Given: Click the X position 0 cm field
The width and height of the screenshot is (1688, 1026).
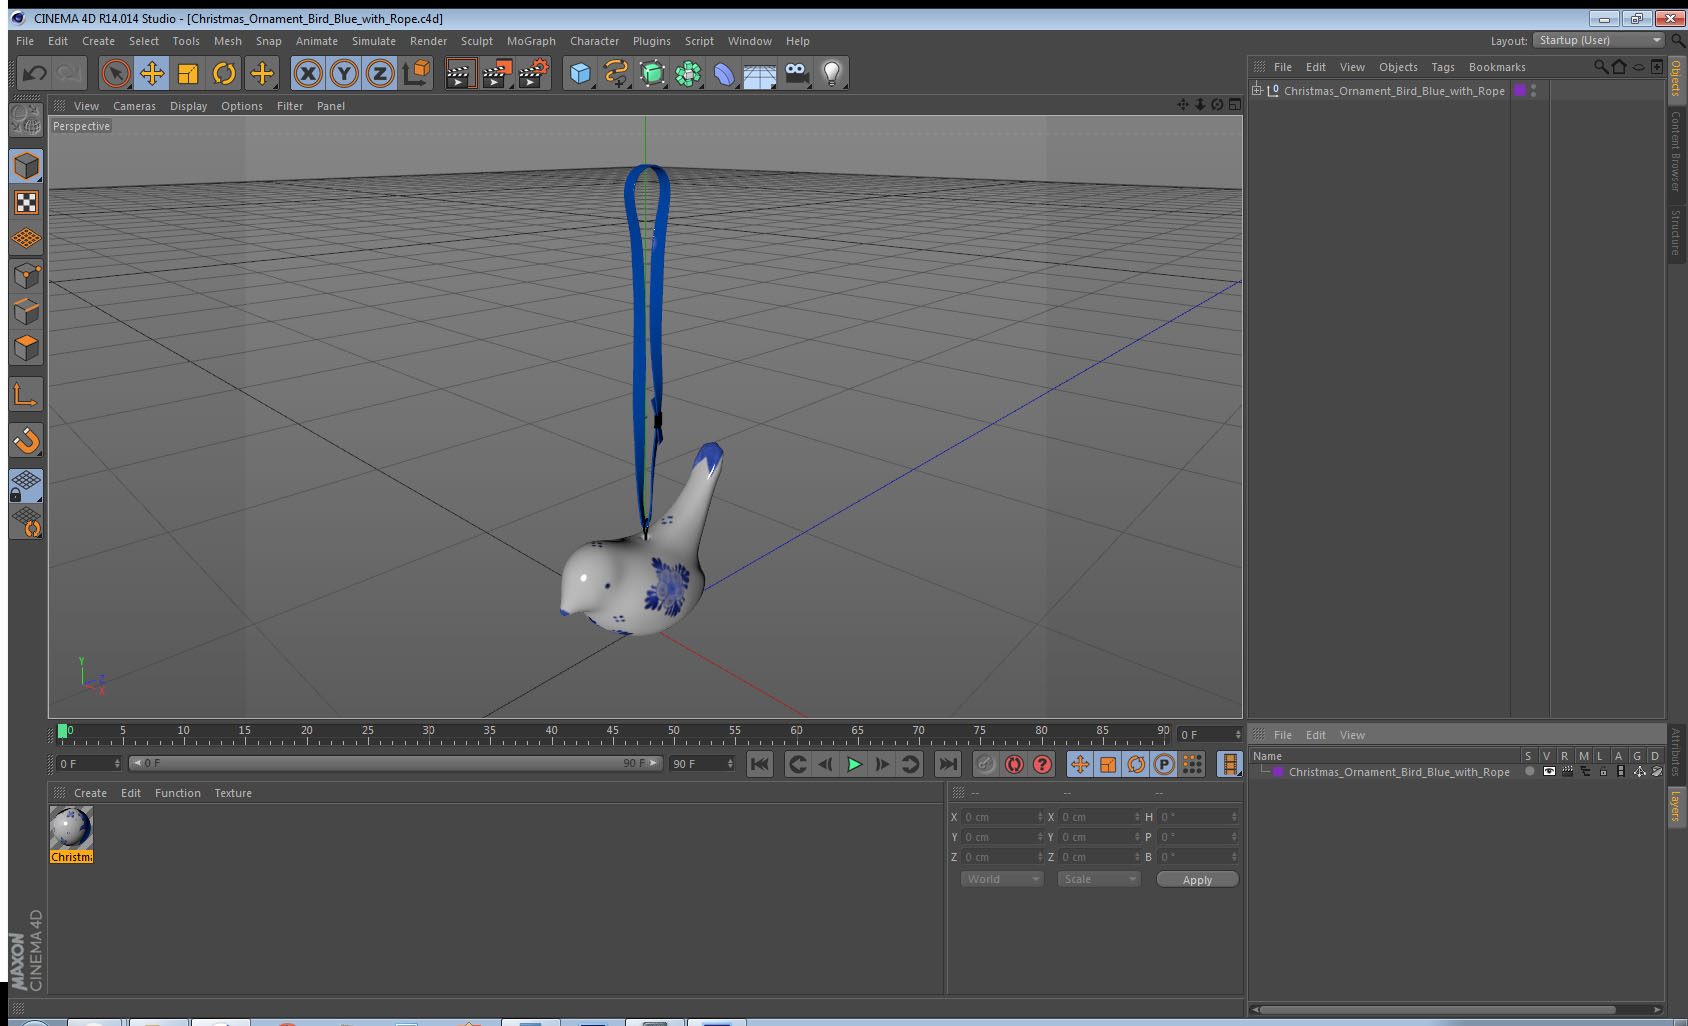Looking at the screenshot, I should [1002, 817].
